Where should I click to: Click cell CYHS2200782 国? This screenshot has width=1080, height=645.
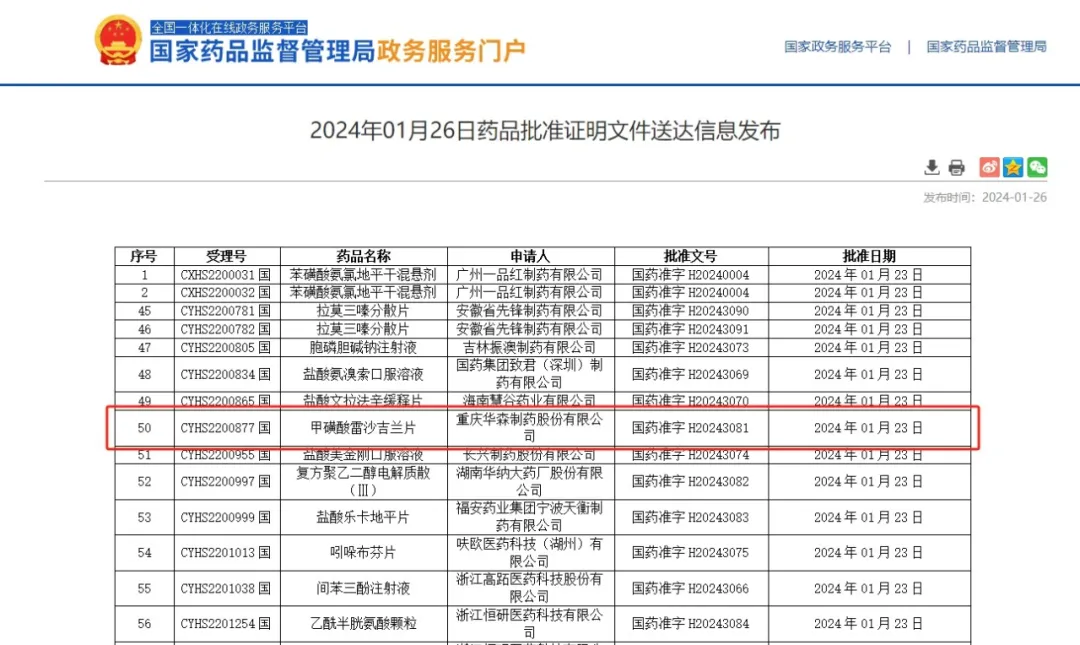(x=226, y=329)
